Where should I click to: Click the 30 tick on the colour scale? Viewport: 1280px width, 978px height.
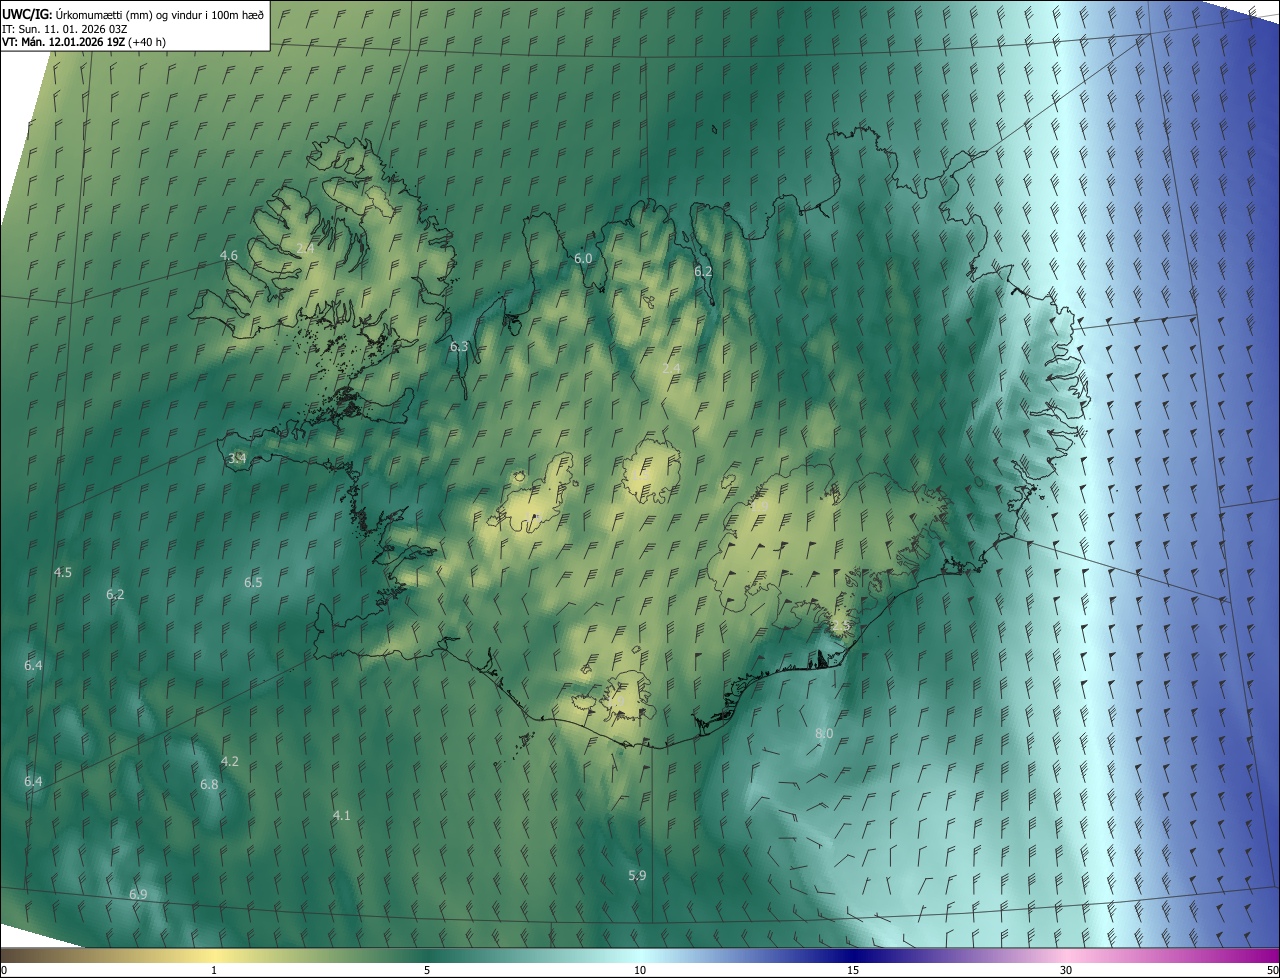pyautogui.click(x=1066, y=970)
